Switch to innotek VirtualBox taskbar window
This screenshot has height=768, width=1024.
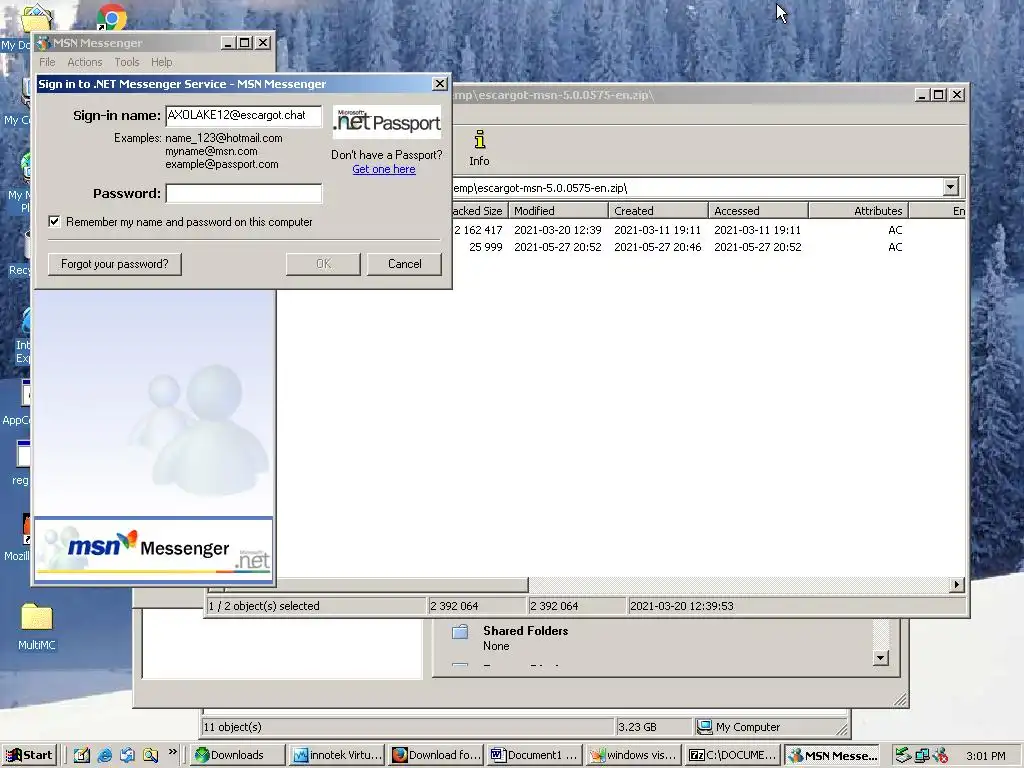337,755
